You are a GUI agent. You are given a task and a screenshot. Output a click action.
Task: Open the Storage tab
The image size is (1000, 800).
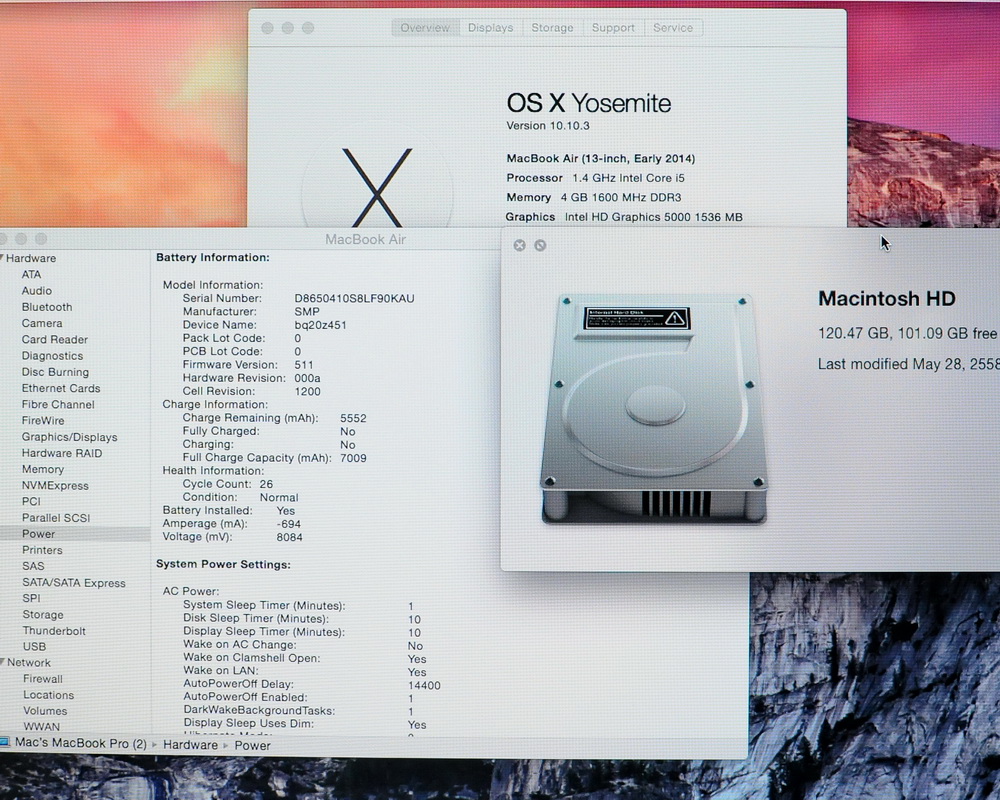552,28
